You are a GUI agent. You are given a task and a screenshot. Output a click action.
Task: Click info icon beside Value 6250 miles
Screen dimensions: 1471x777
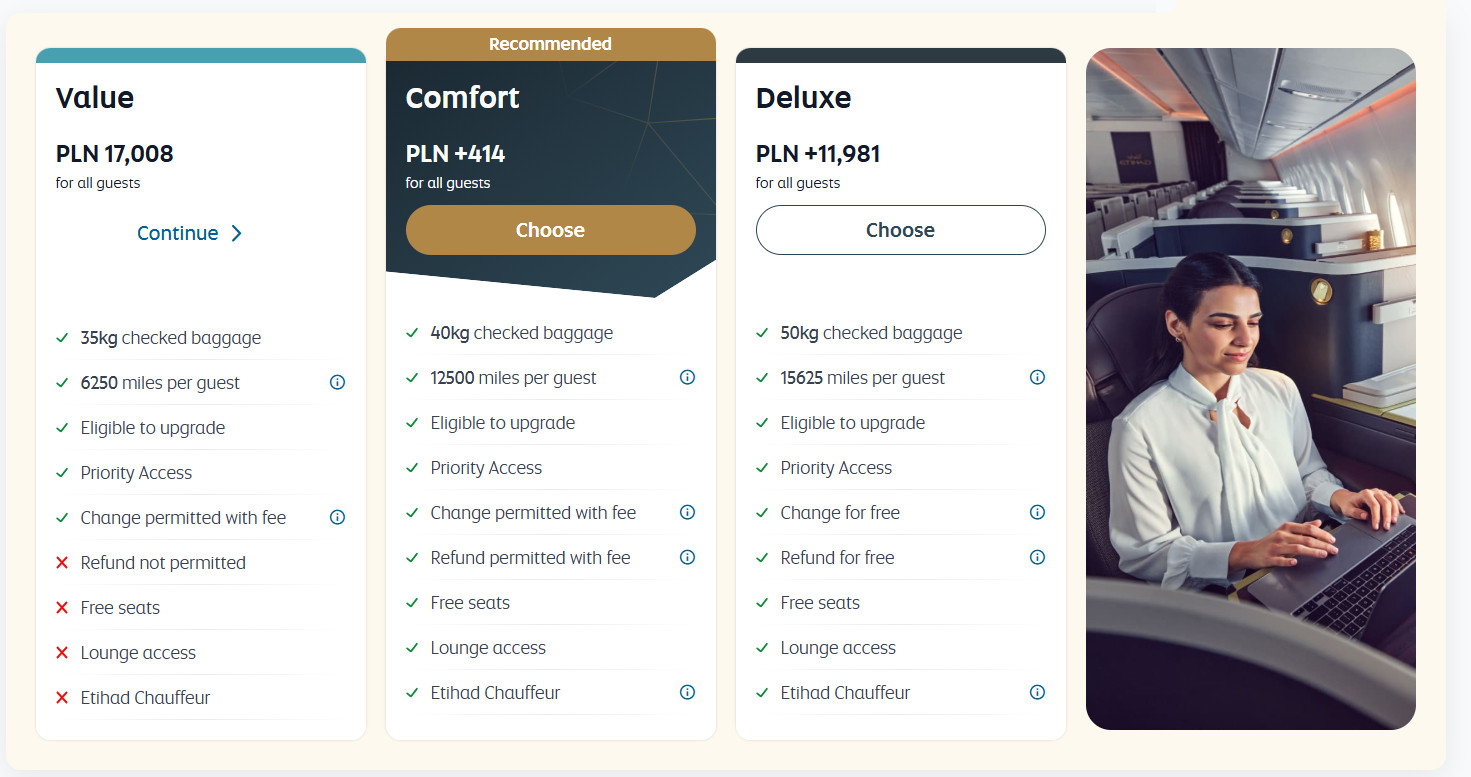click(337, 382)
